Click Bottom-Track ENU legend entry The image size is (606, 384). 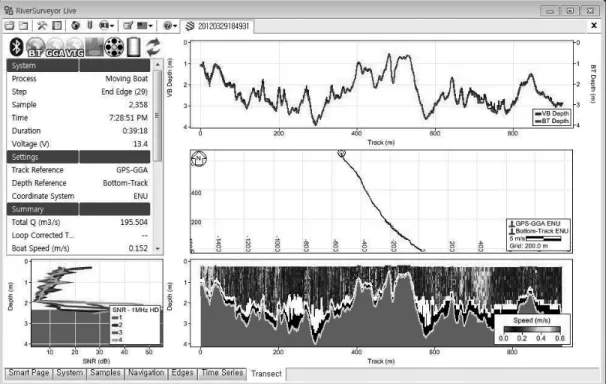tap(539, 231)
